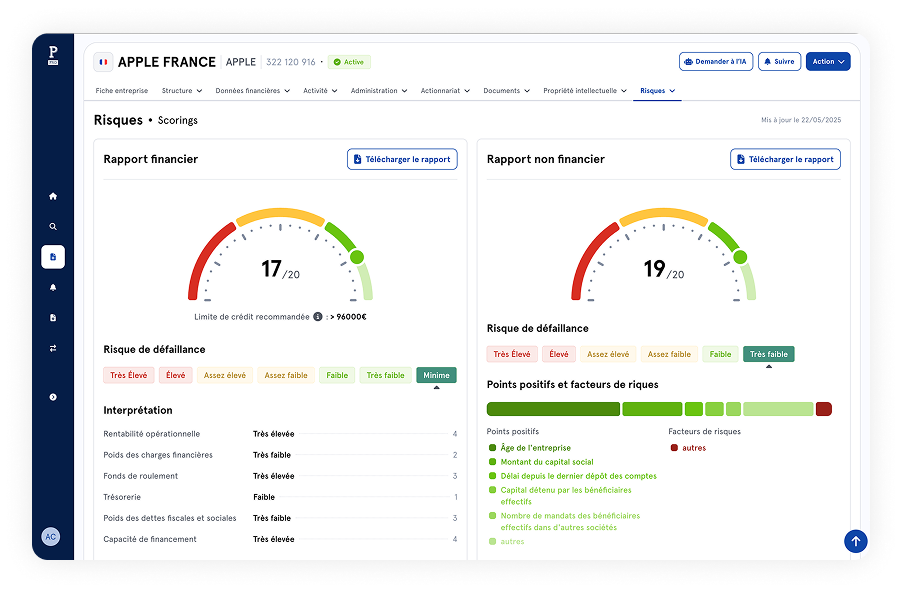Click the scroll-to-top arrow button

coord(855,541)
